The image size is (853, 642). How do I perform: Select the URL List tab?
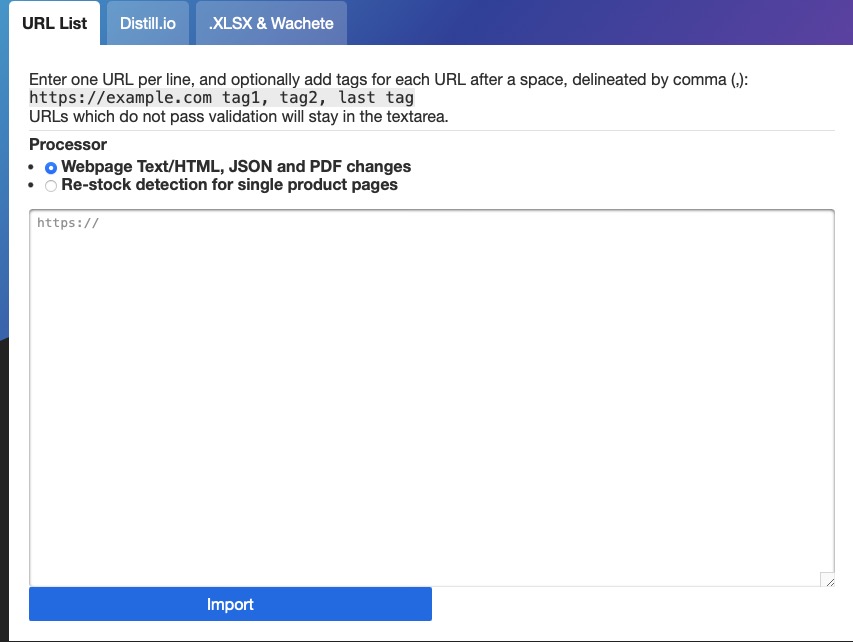[55, 22]
